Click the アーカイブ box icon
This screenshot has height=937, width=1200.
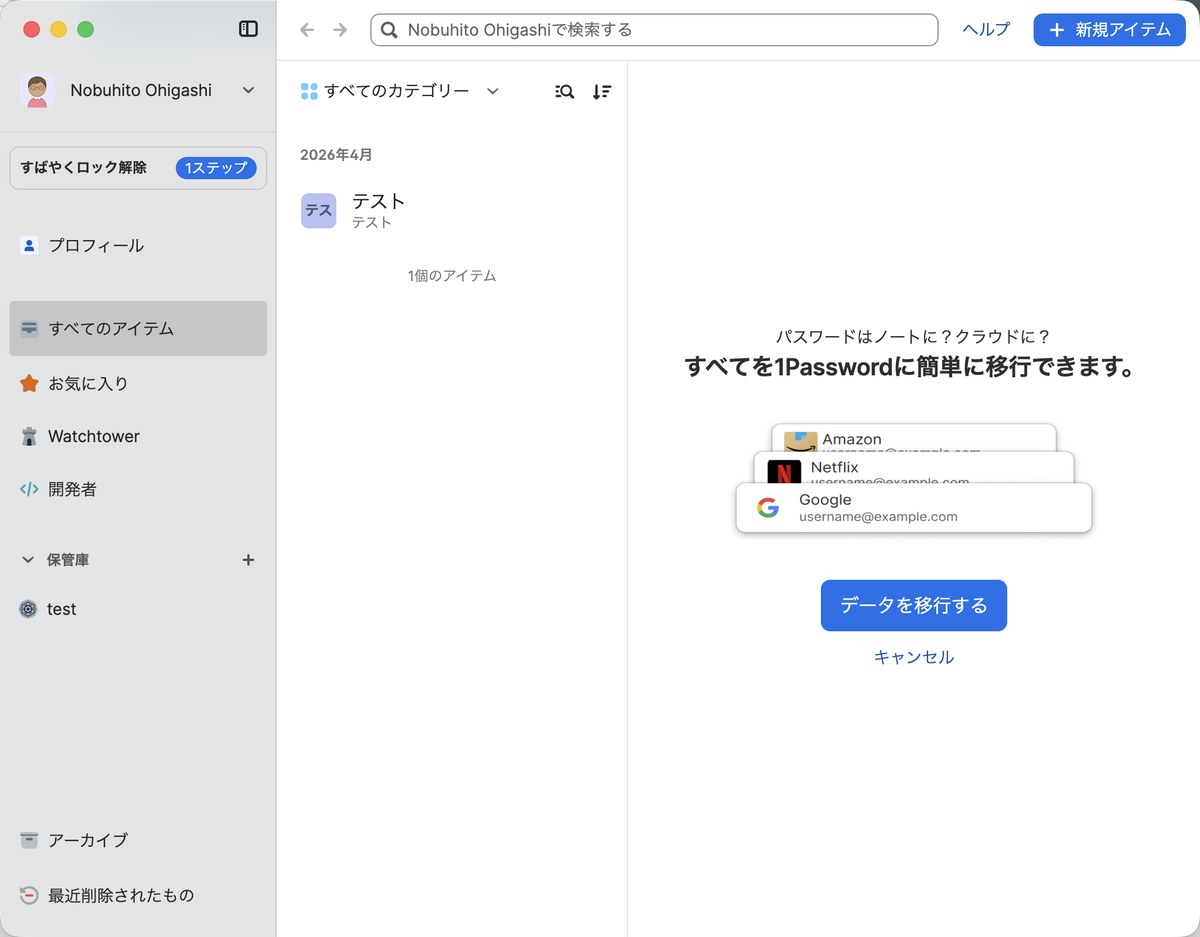[x=29, y=840]
